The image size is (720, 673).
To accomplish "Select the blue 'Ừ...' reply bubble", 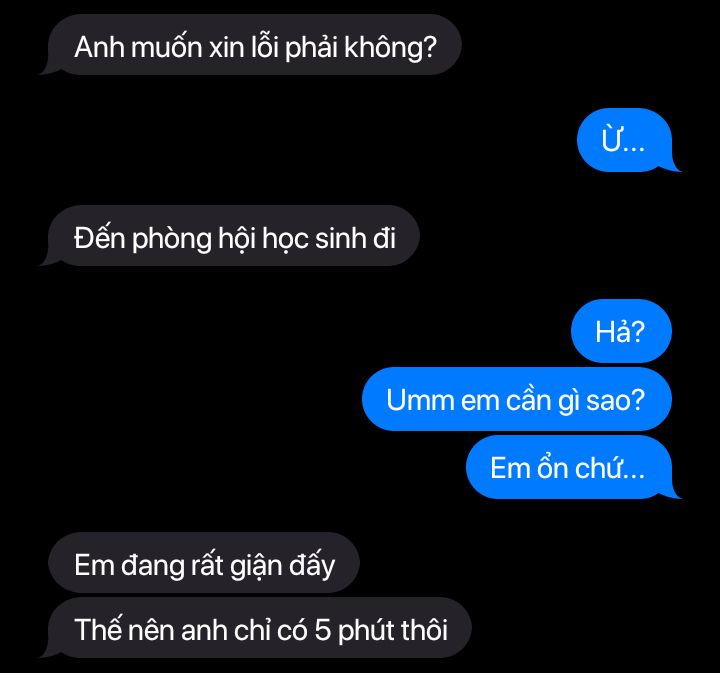I will tap(624, 140).
